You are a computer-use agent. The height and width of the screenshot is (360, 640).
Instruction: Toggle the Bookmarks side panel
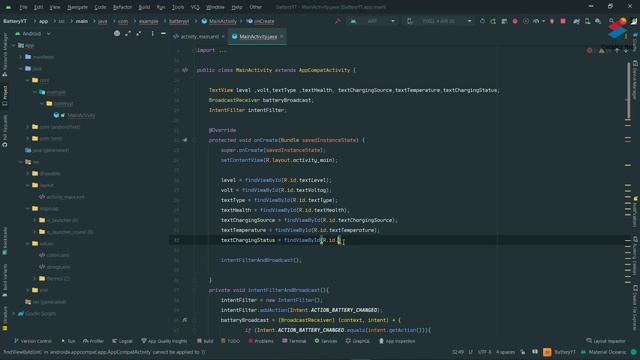point(5,241)
